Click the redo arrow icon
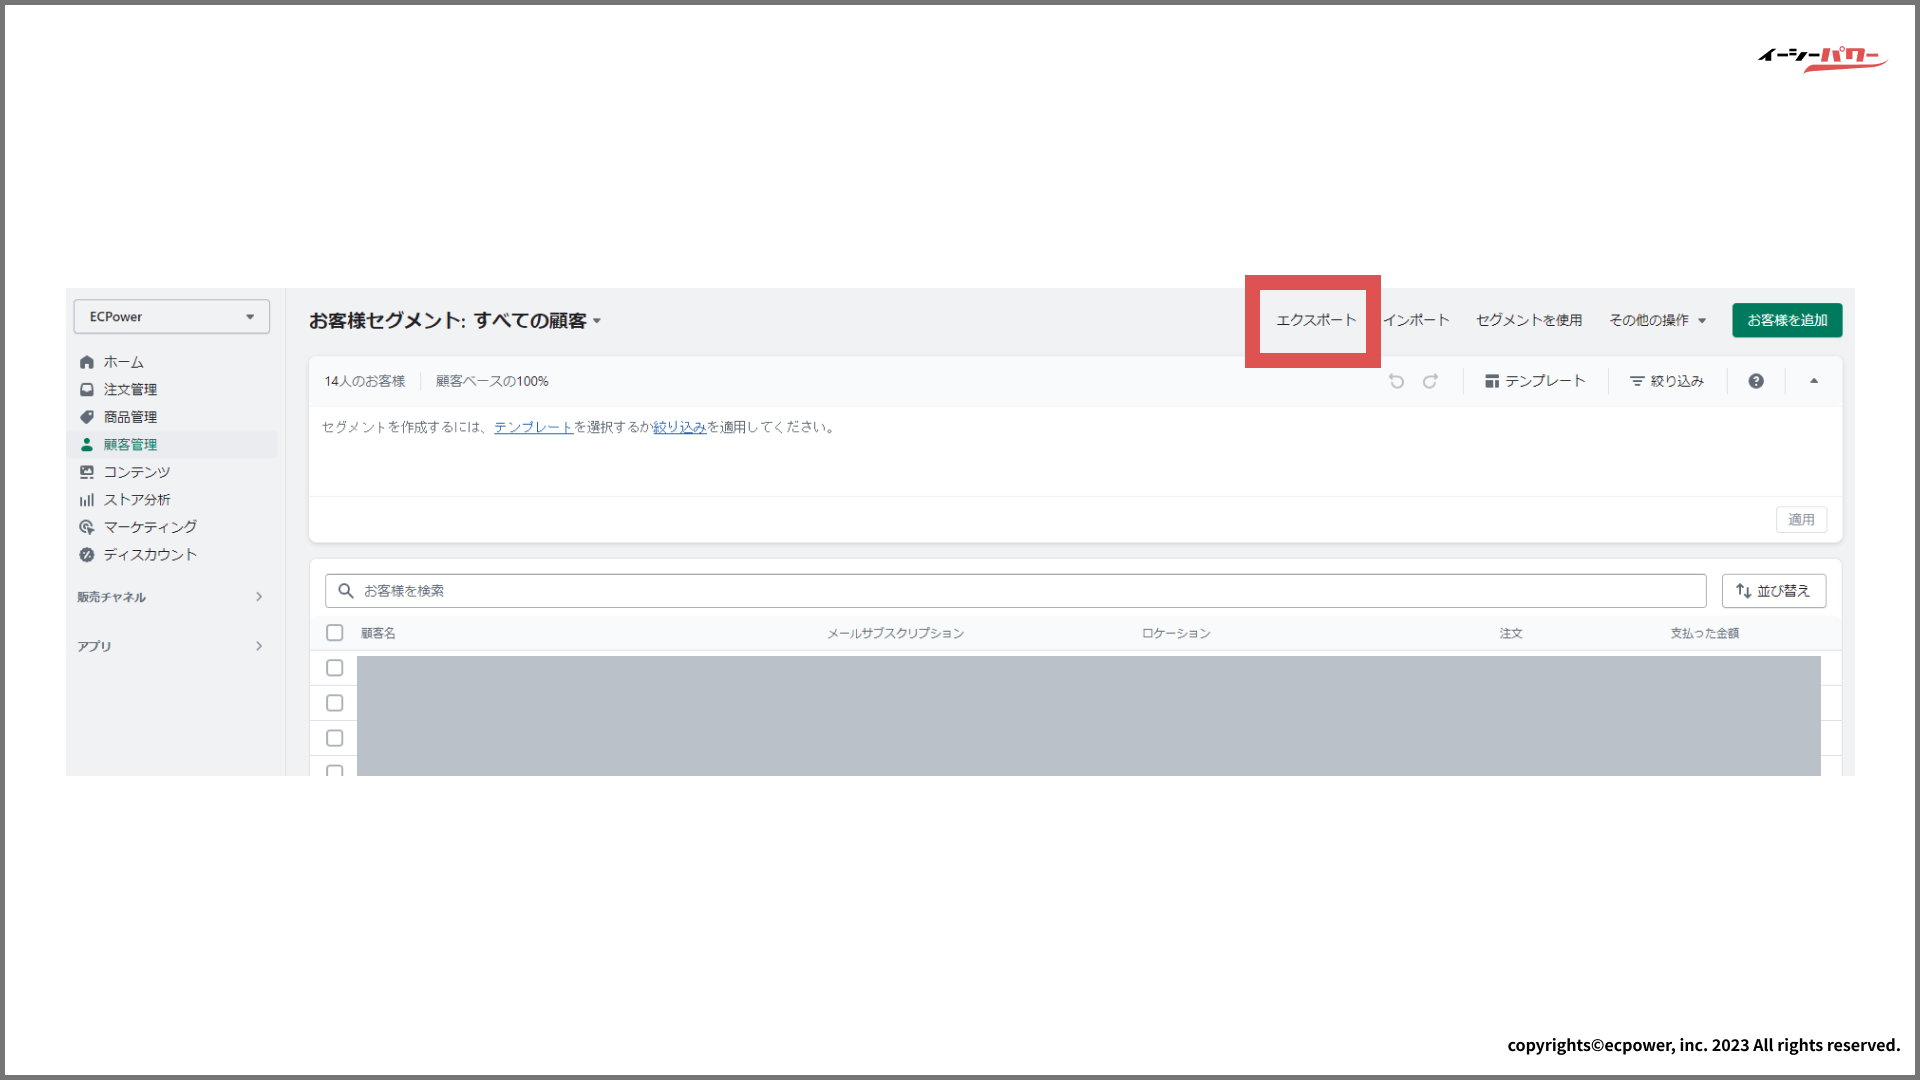This screenshot has height=1080, width=1920. (1431, 381)
